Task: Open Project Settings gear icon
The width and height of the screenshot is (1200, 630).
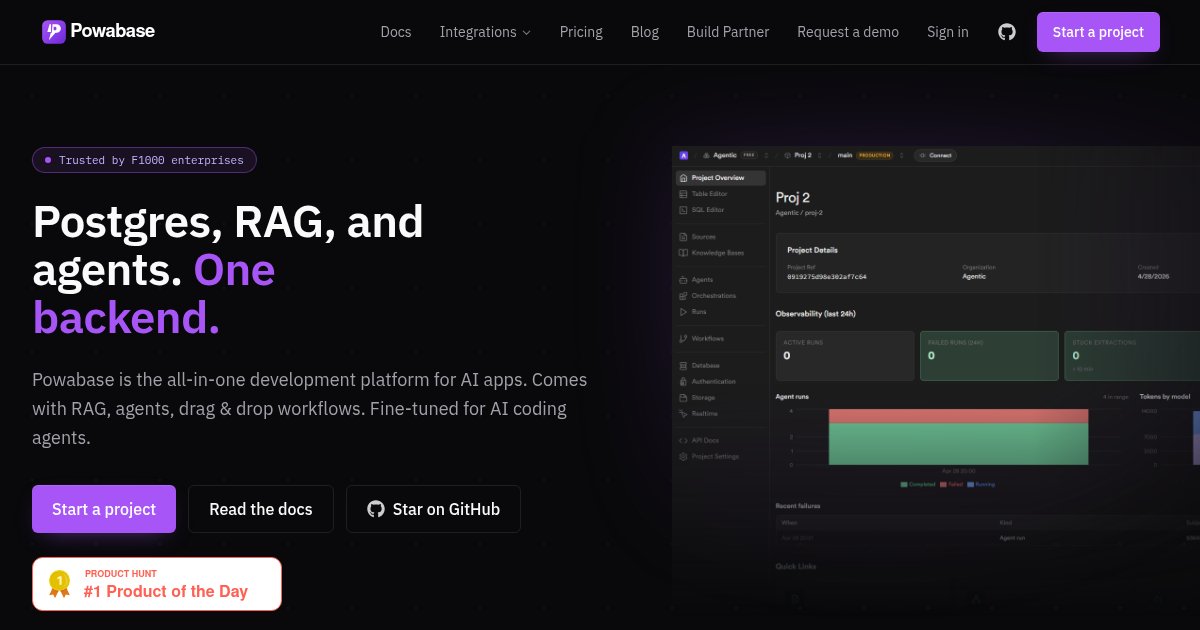Action: pos(683,456)
